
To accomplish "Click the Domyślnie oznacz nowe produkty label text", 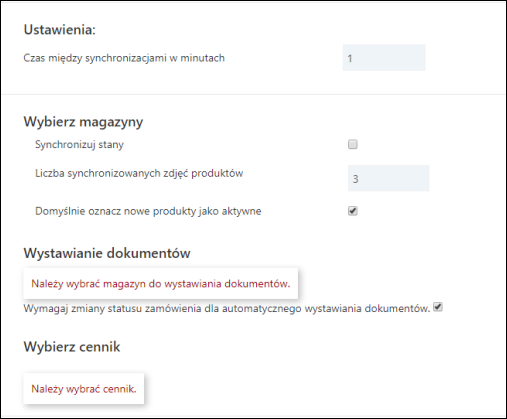I will (x=148, y=211).
